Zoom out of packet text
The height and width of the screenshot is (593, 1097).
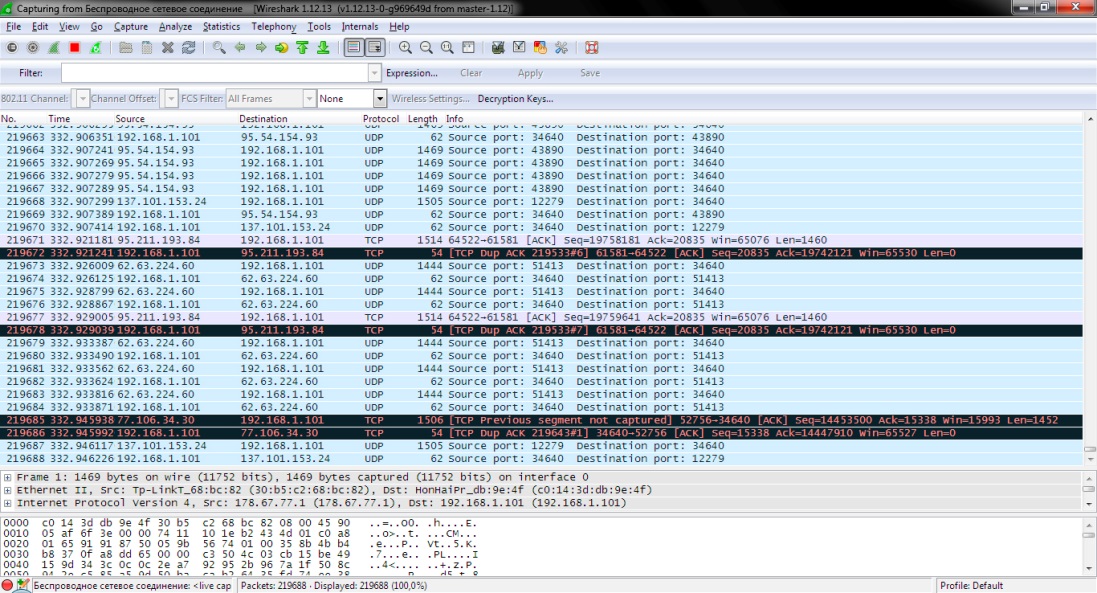click(426, 48)
